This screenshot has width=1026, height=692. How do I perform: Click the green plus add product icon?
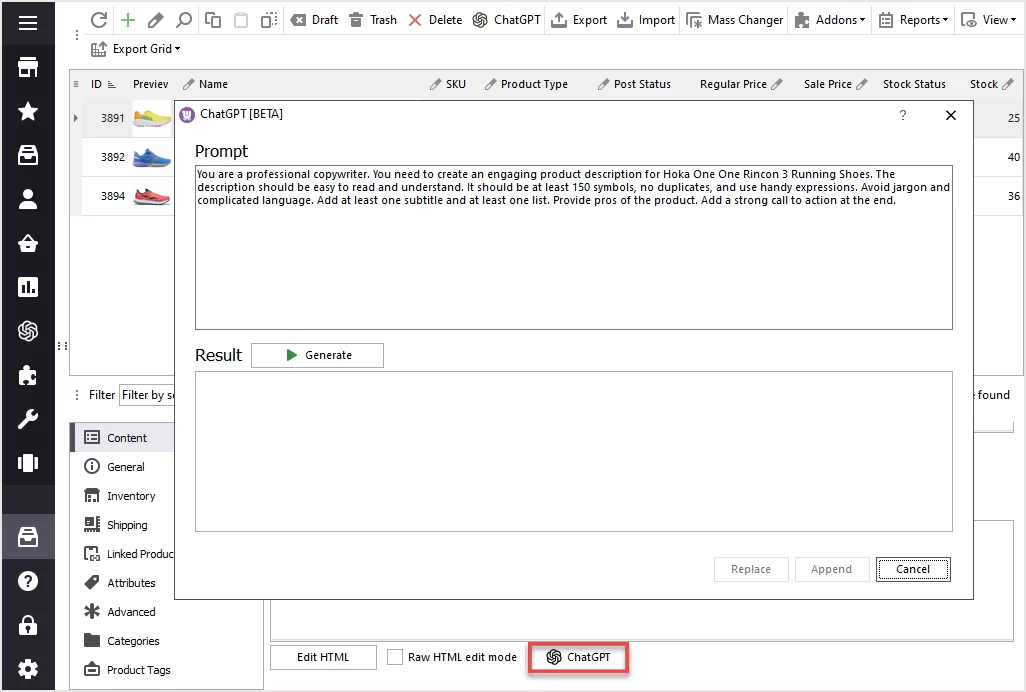pyautogui.click(x=127, y=20)
